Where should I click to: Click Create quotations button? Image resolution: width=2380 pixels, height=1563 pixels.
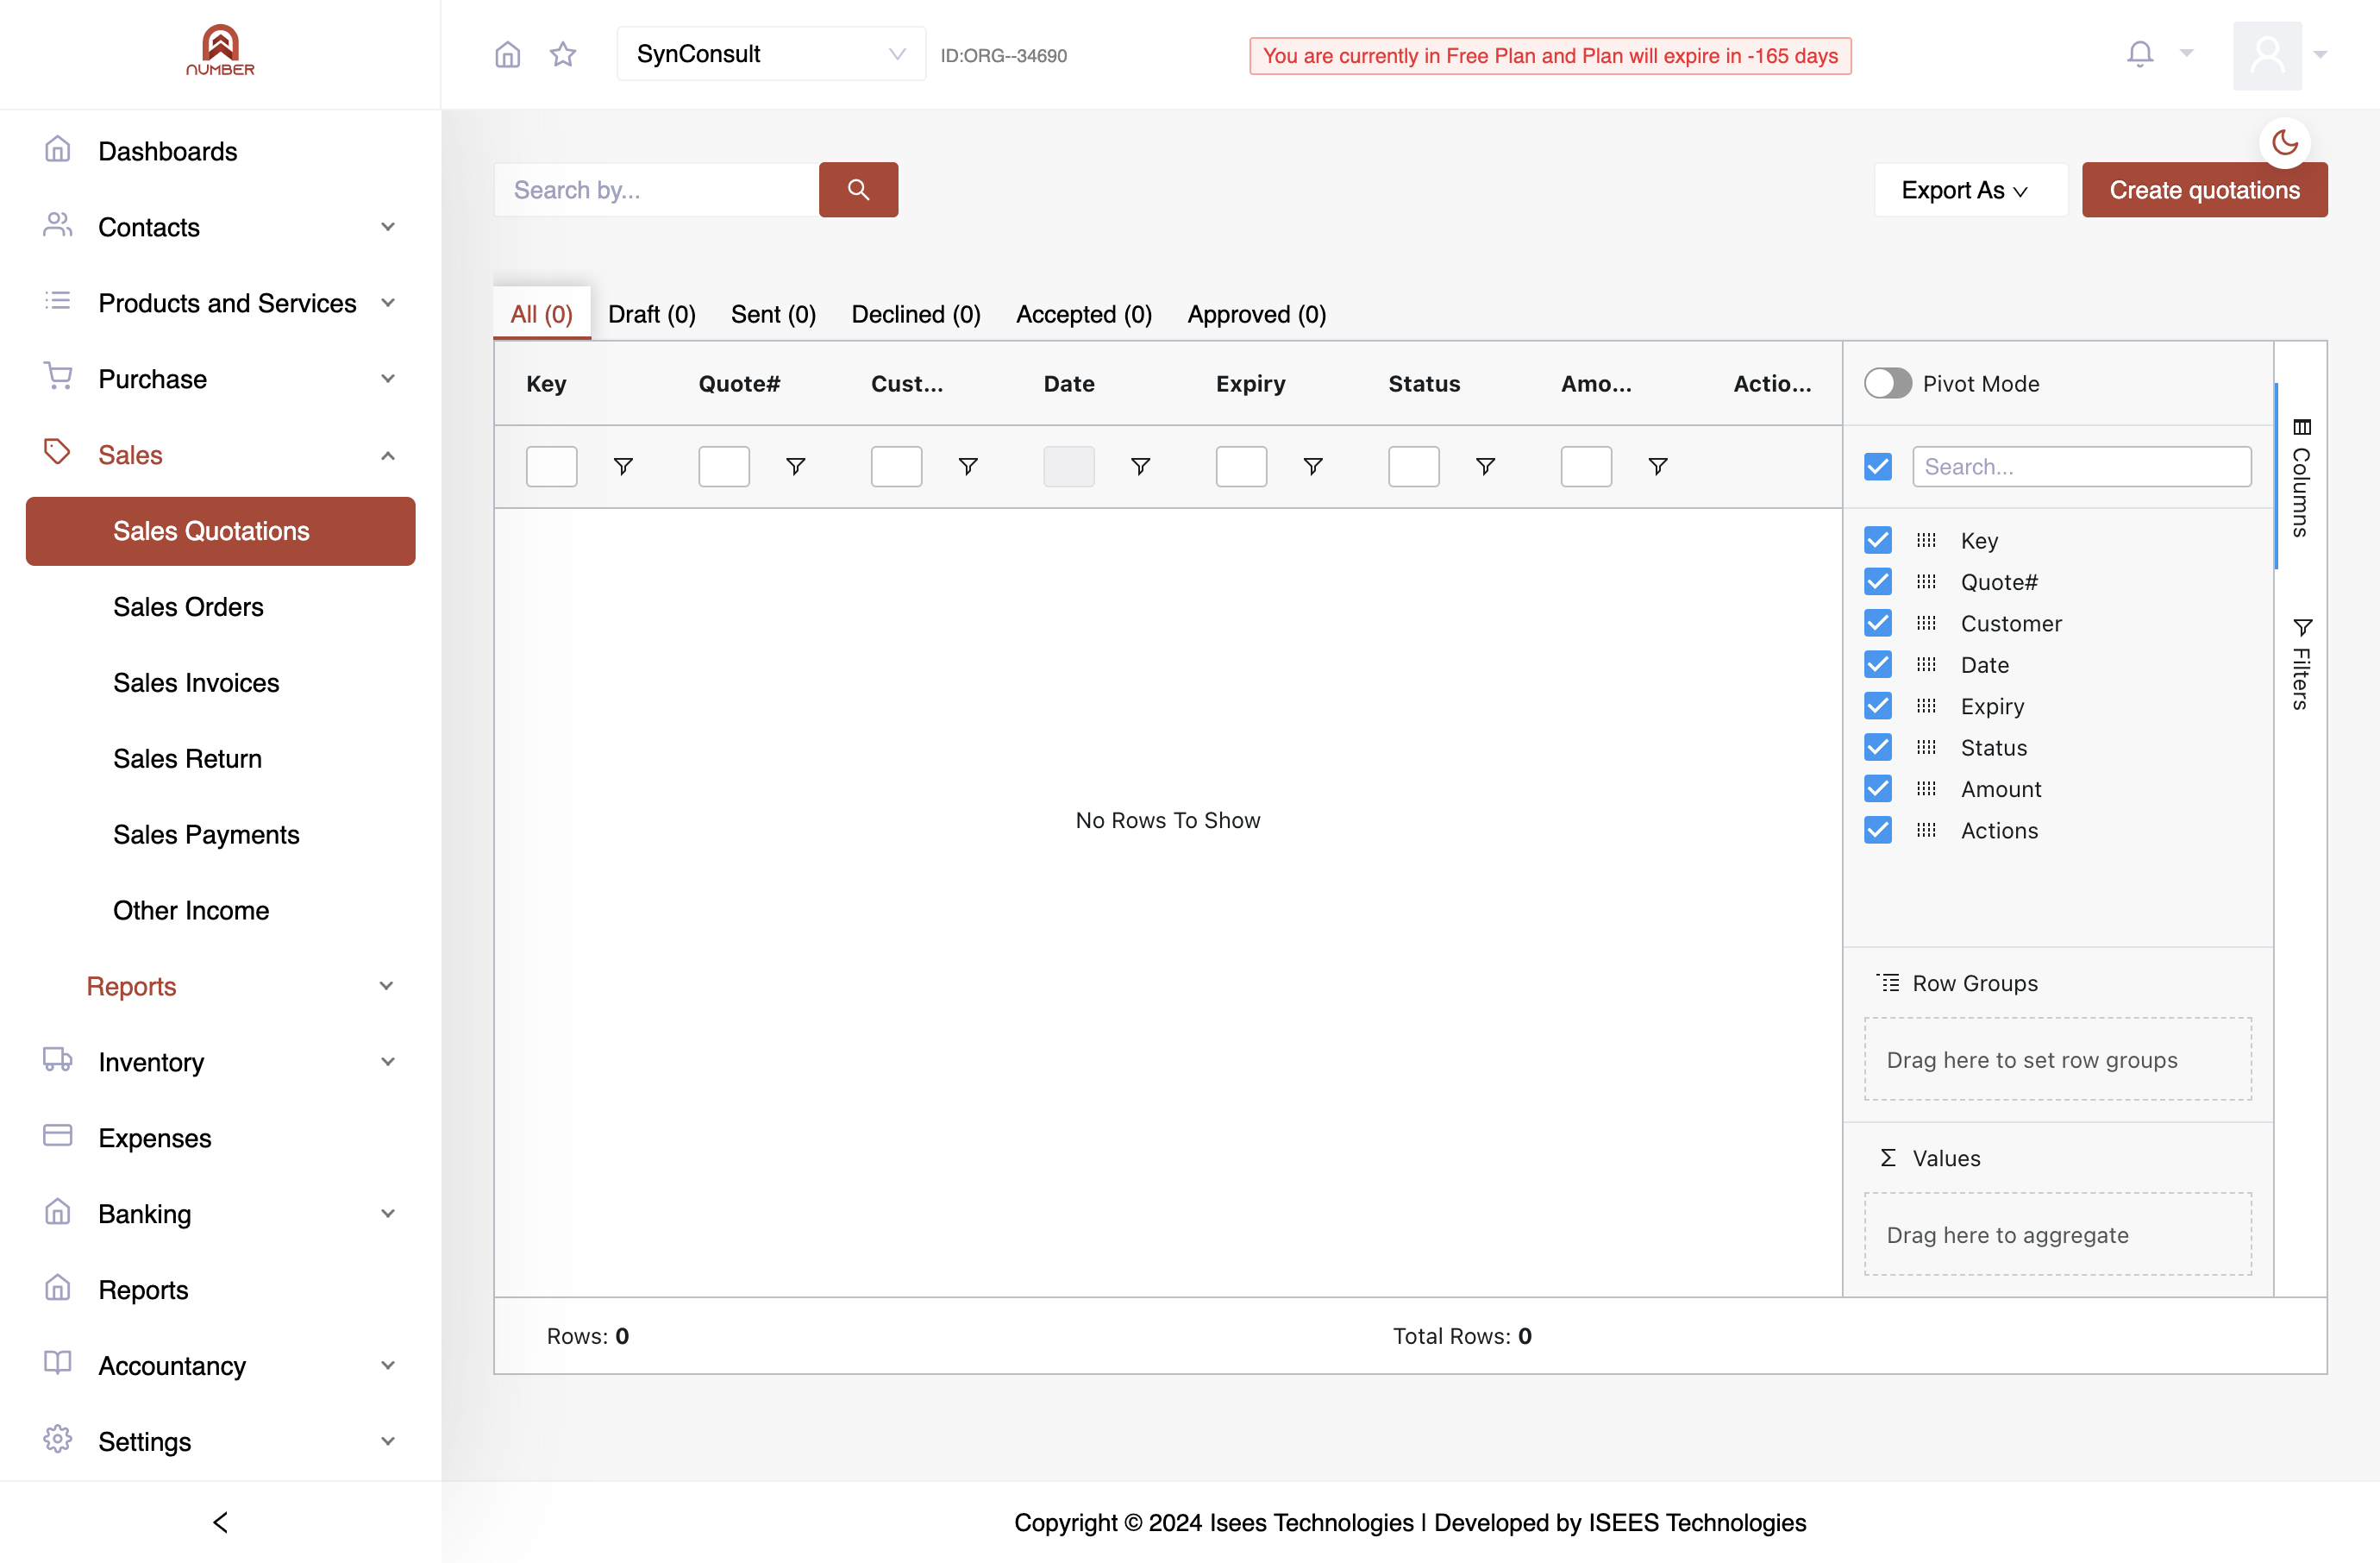(x=2204, y=190)
